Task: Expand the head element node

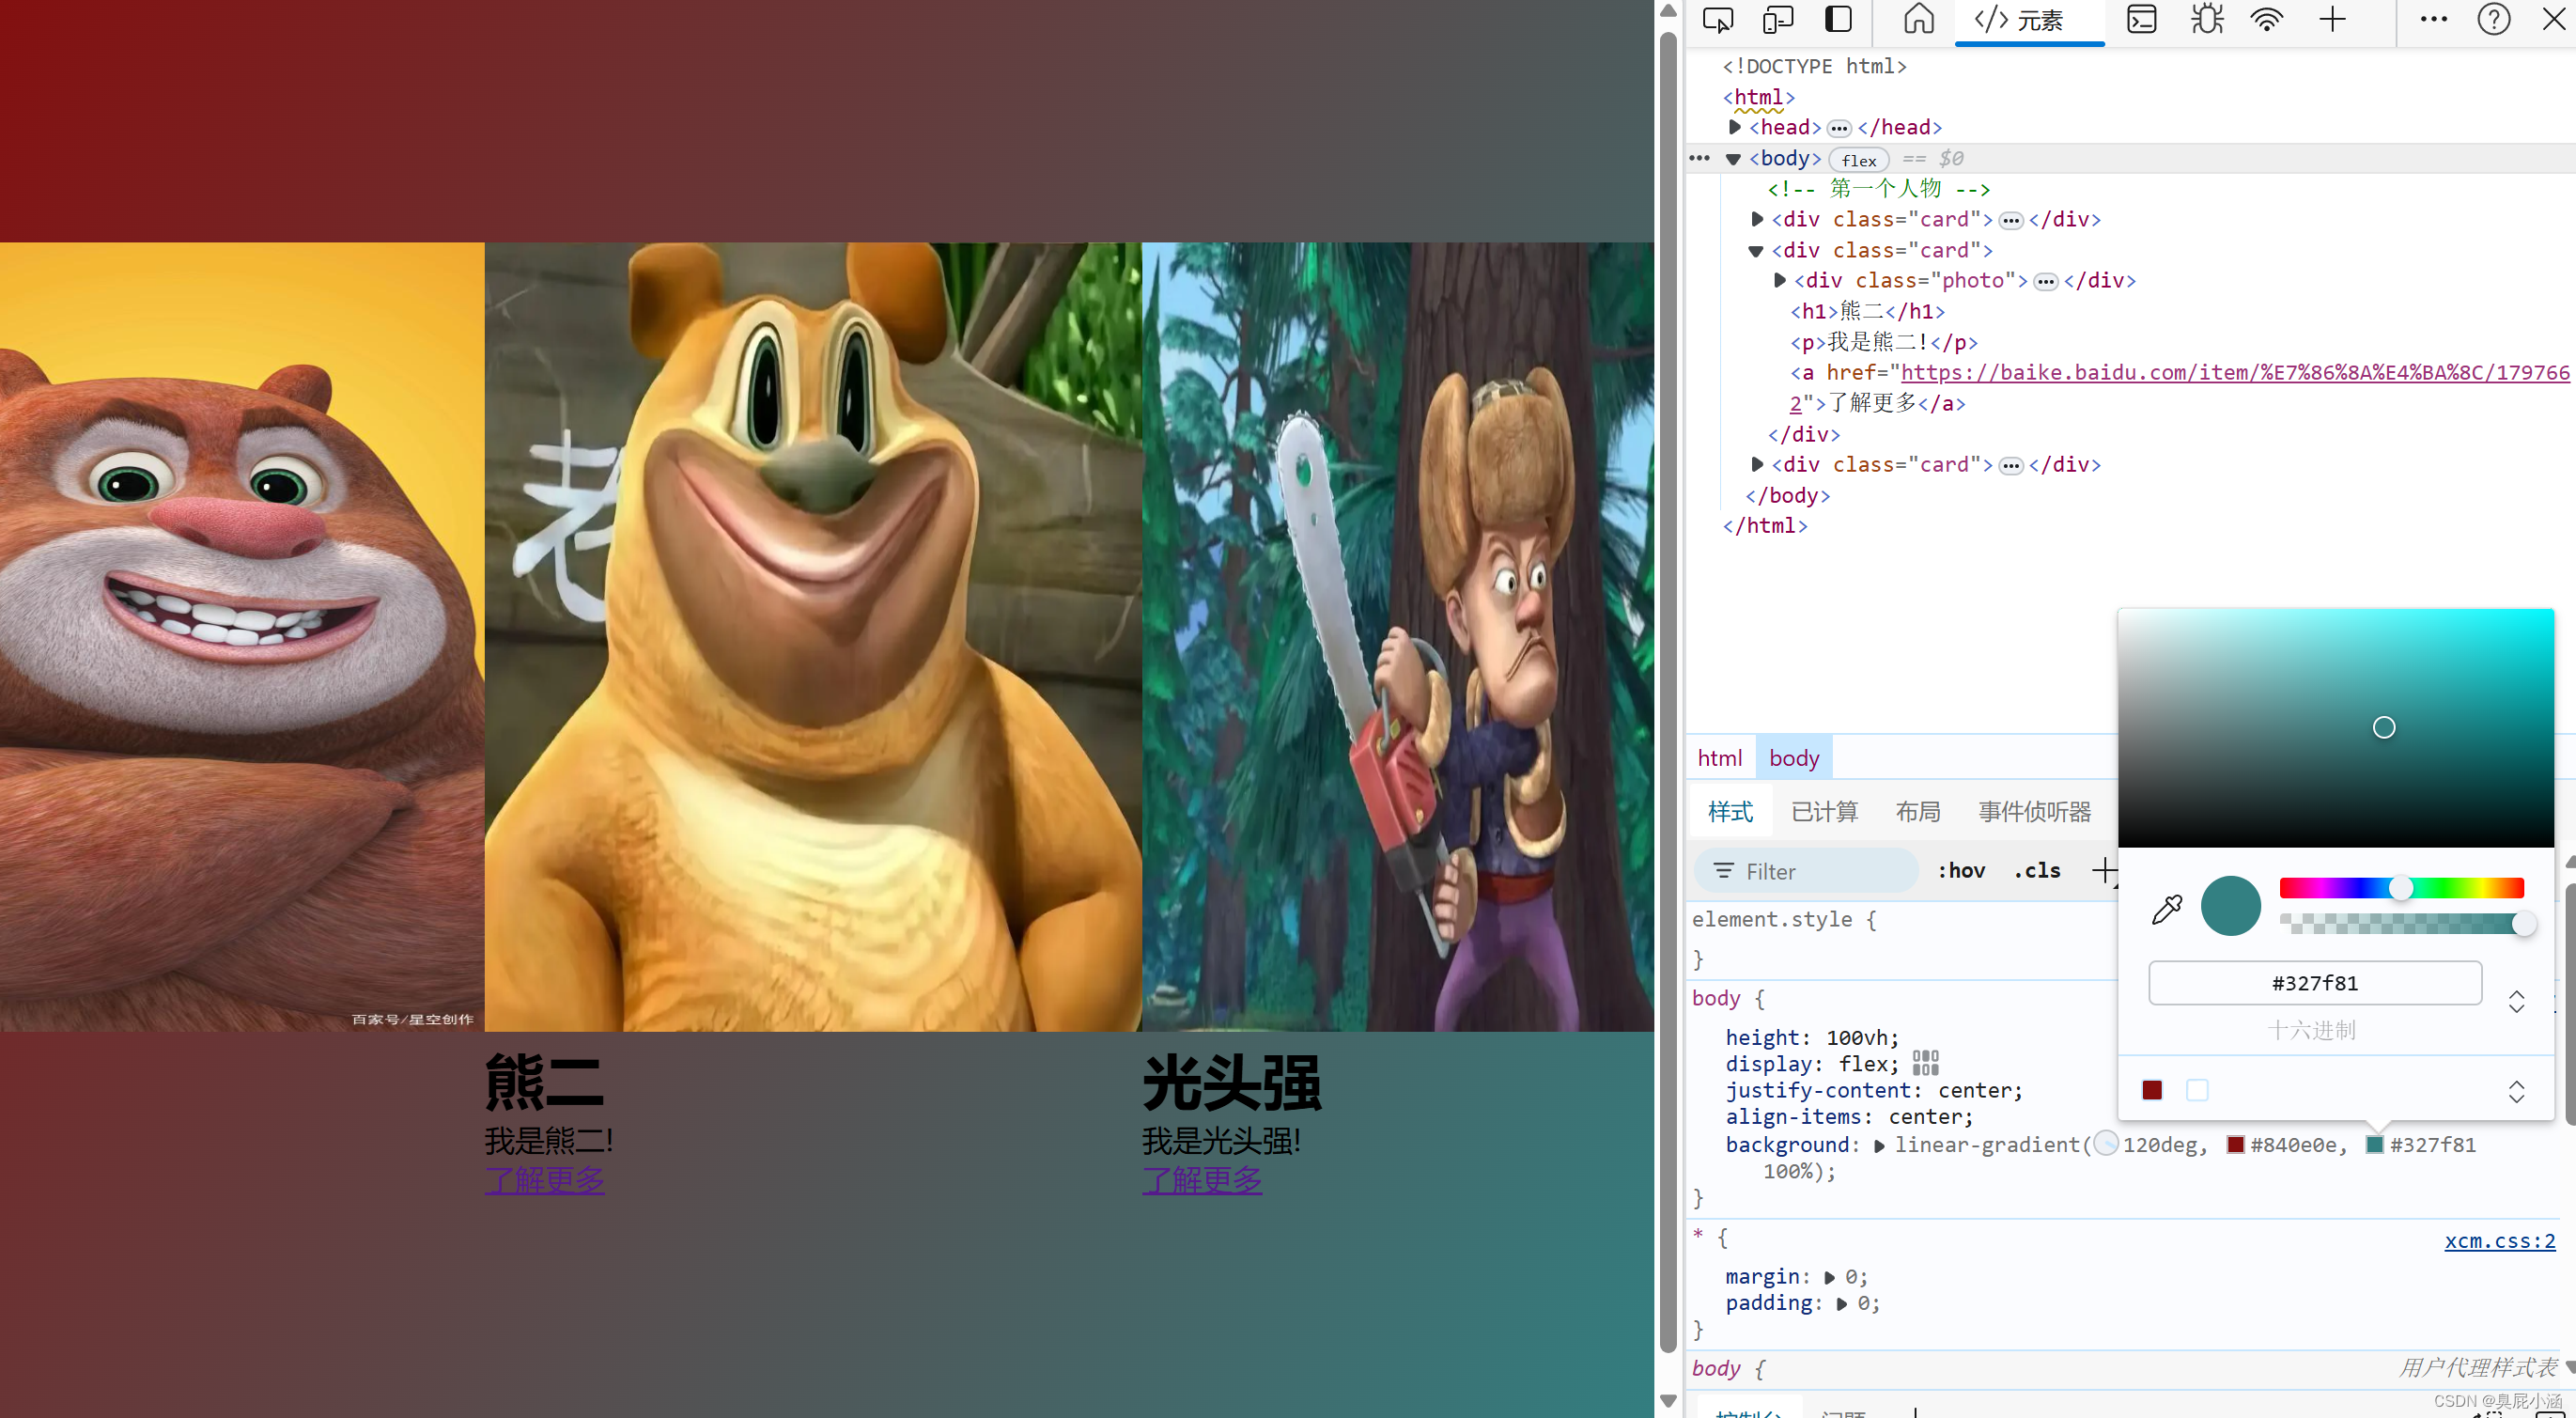Action: point(1735,127)
